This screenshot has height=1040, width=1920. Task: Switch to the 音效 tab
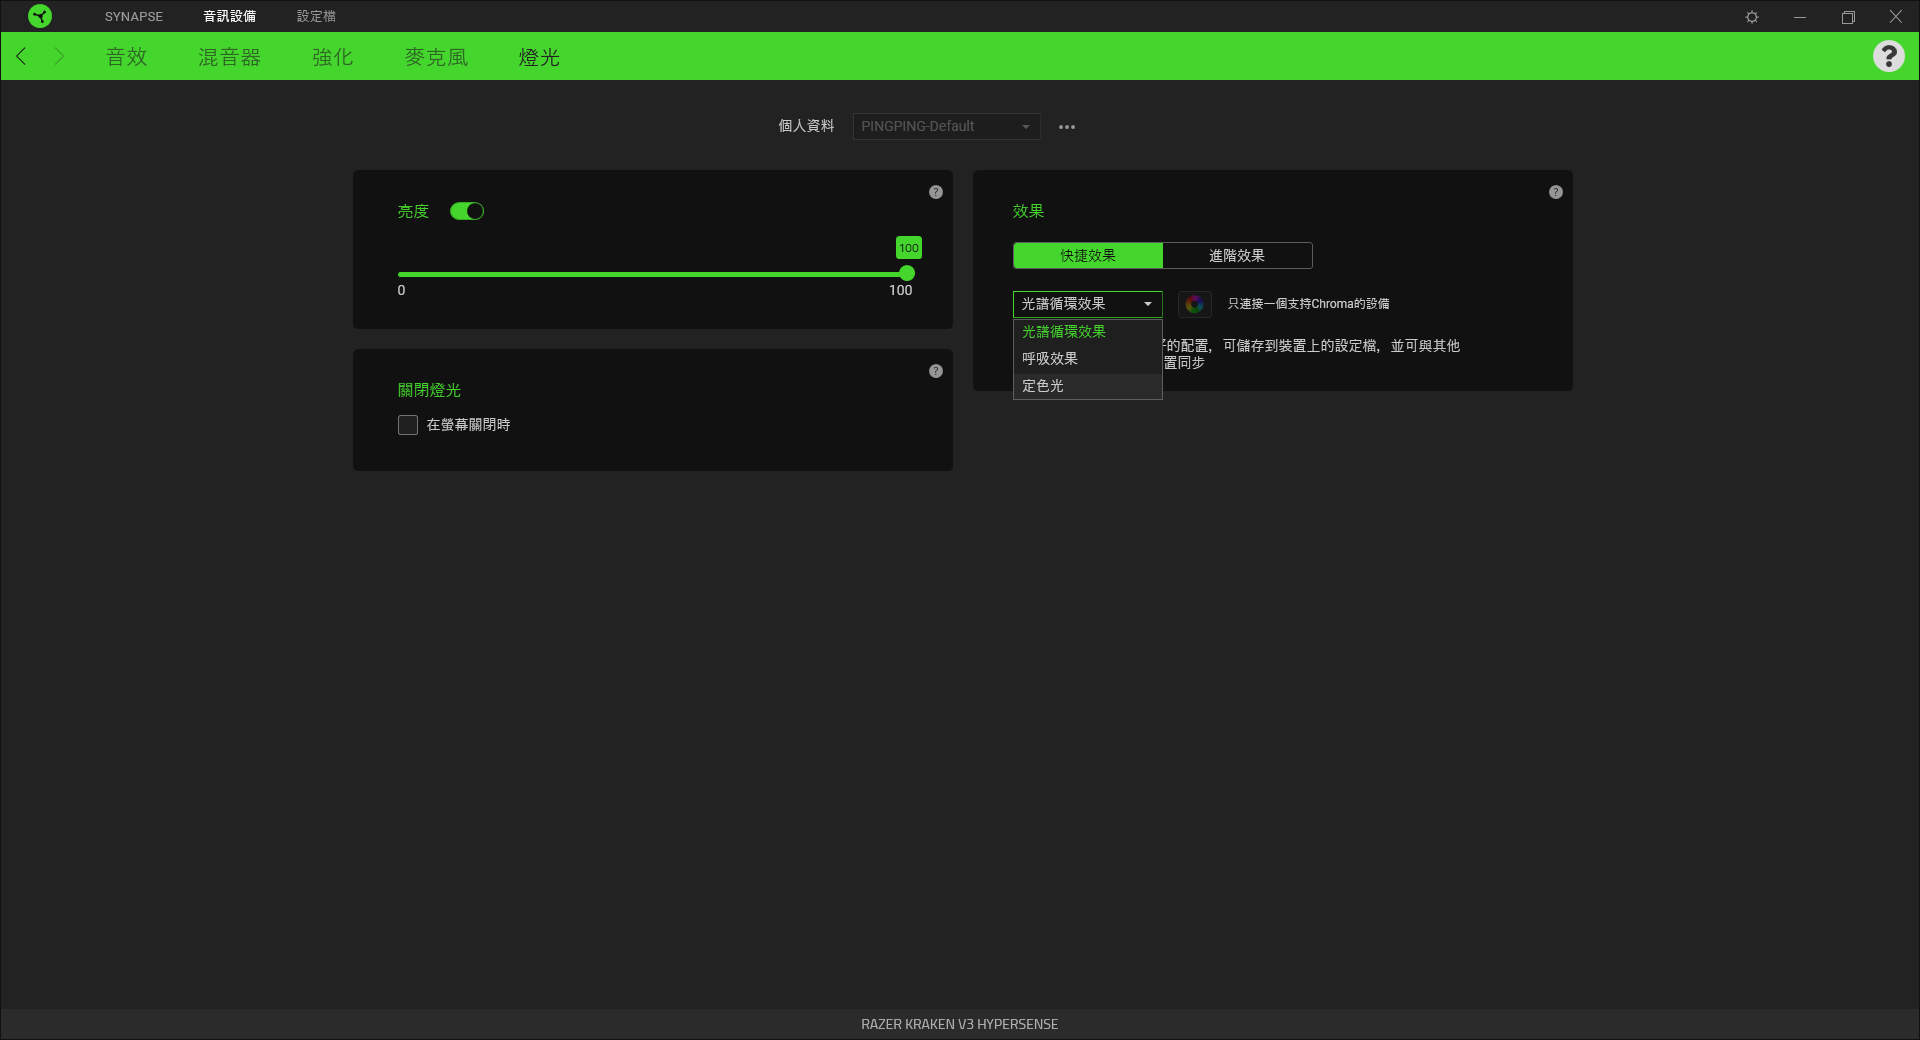click(x=127, y=57)
